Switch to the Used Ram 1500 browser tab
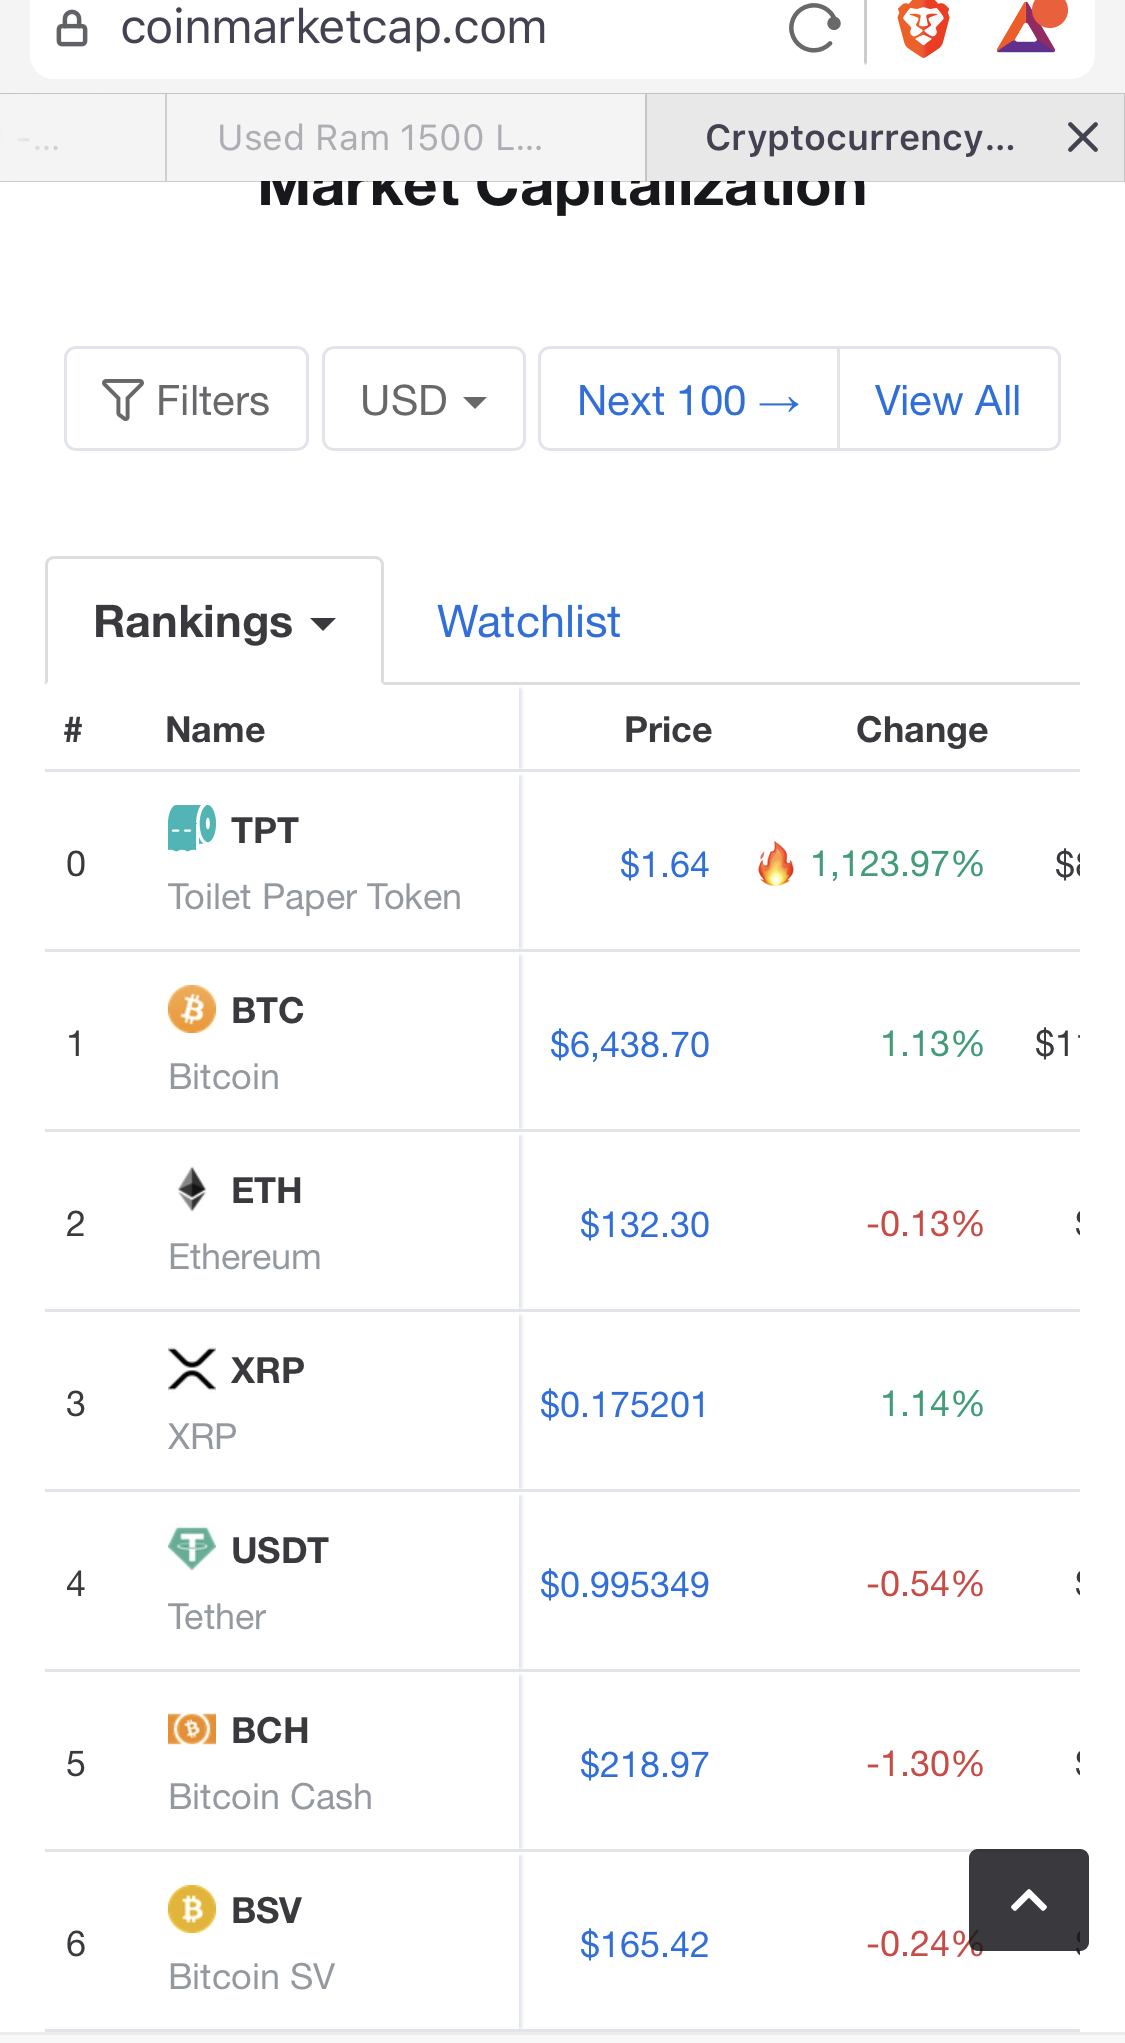 [405, 137]
